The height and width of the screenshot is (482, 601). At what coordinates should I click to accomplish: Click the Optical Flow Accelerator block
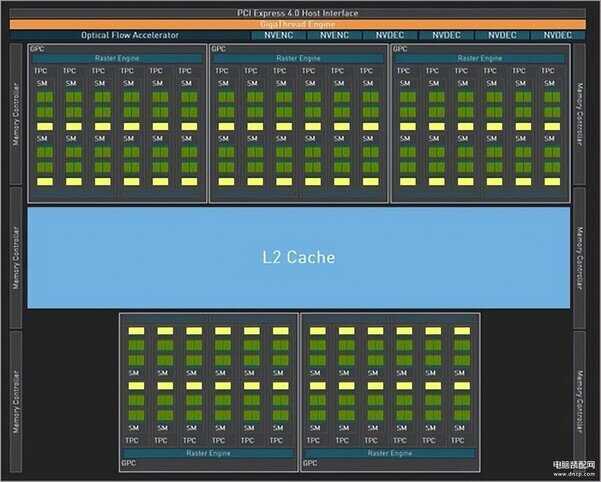130,35
